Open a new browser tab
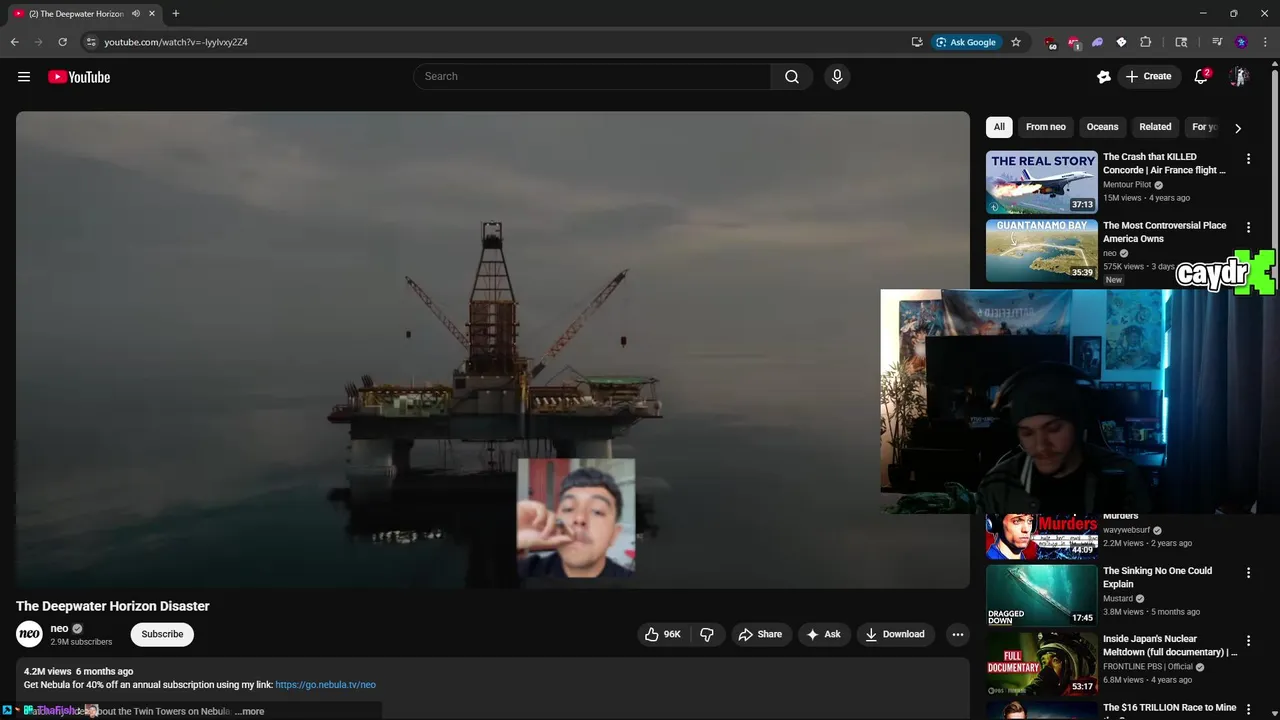The width and height of the screenshot is (1280, 720). point(175,14)
